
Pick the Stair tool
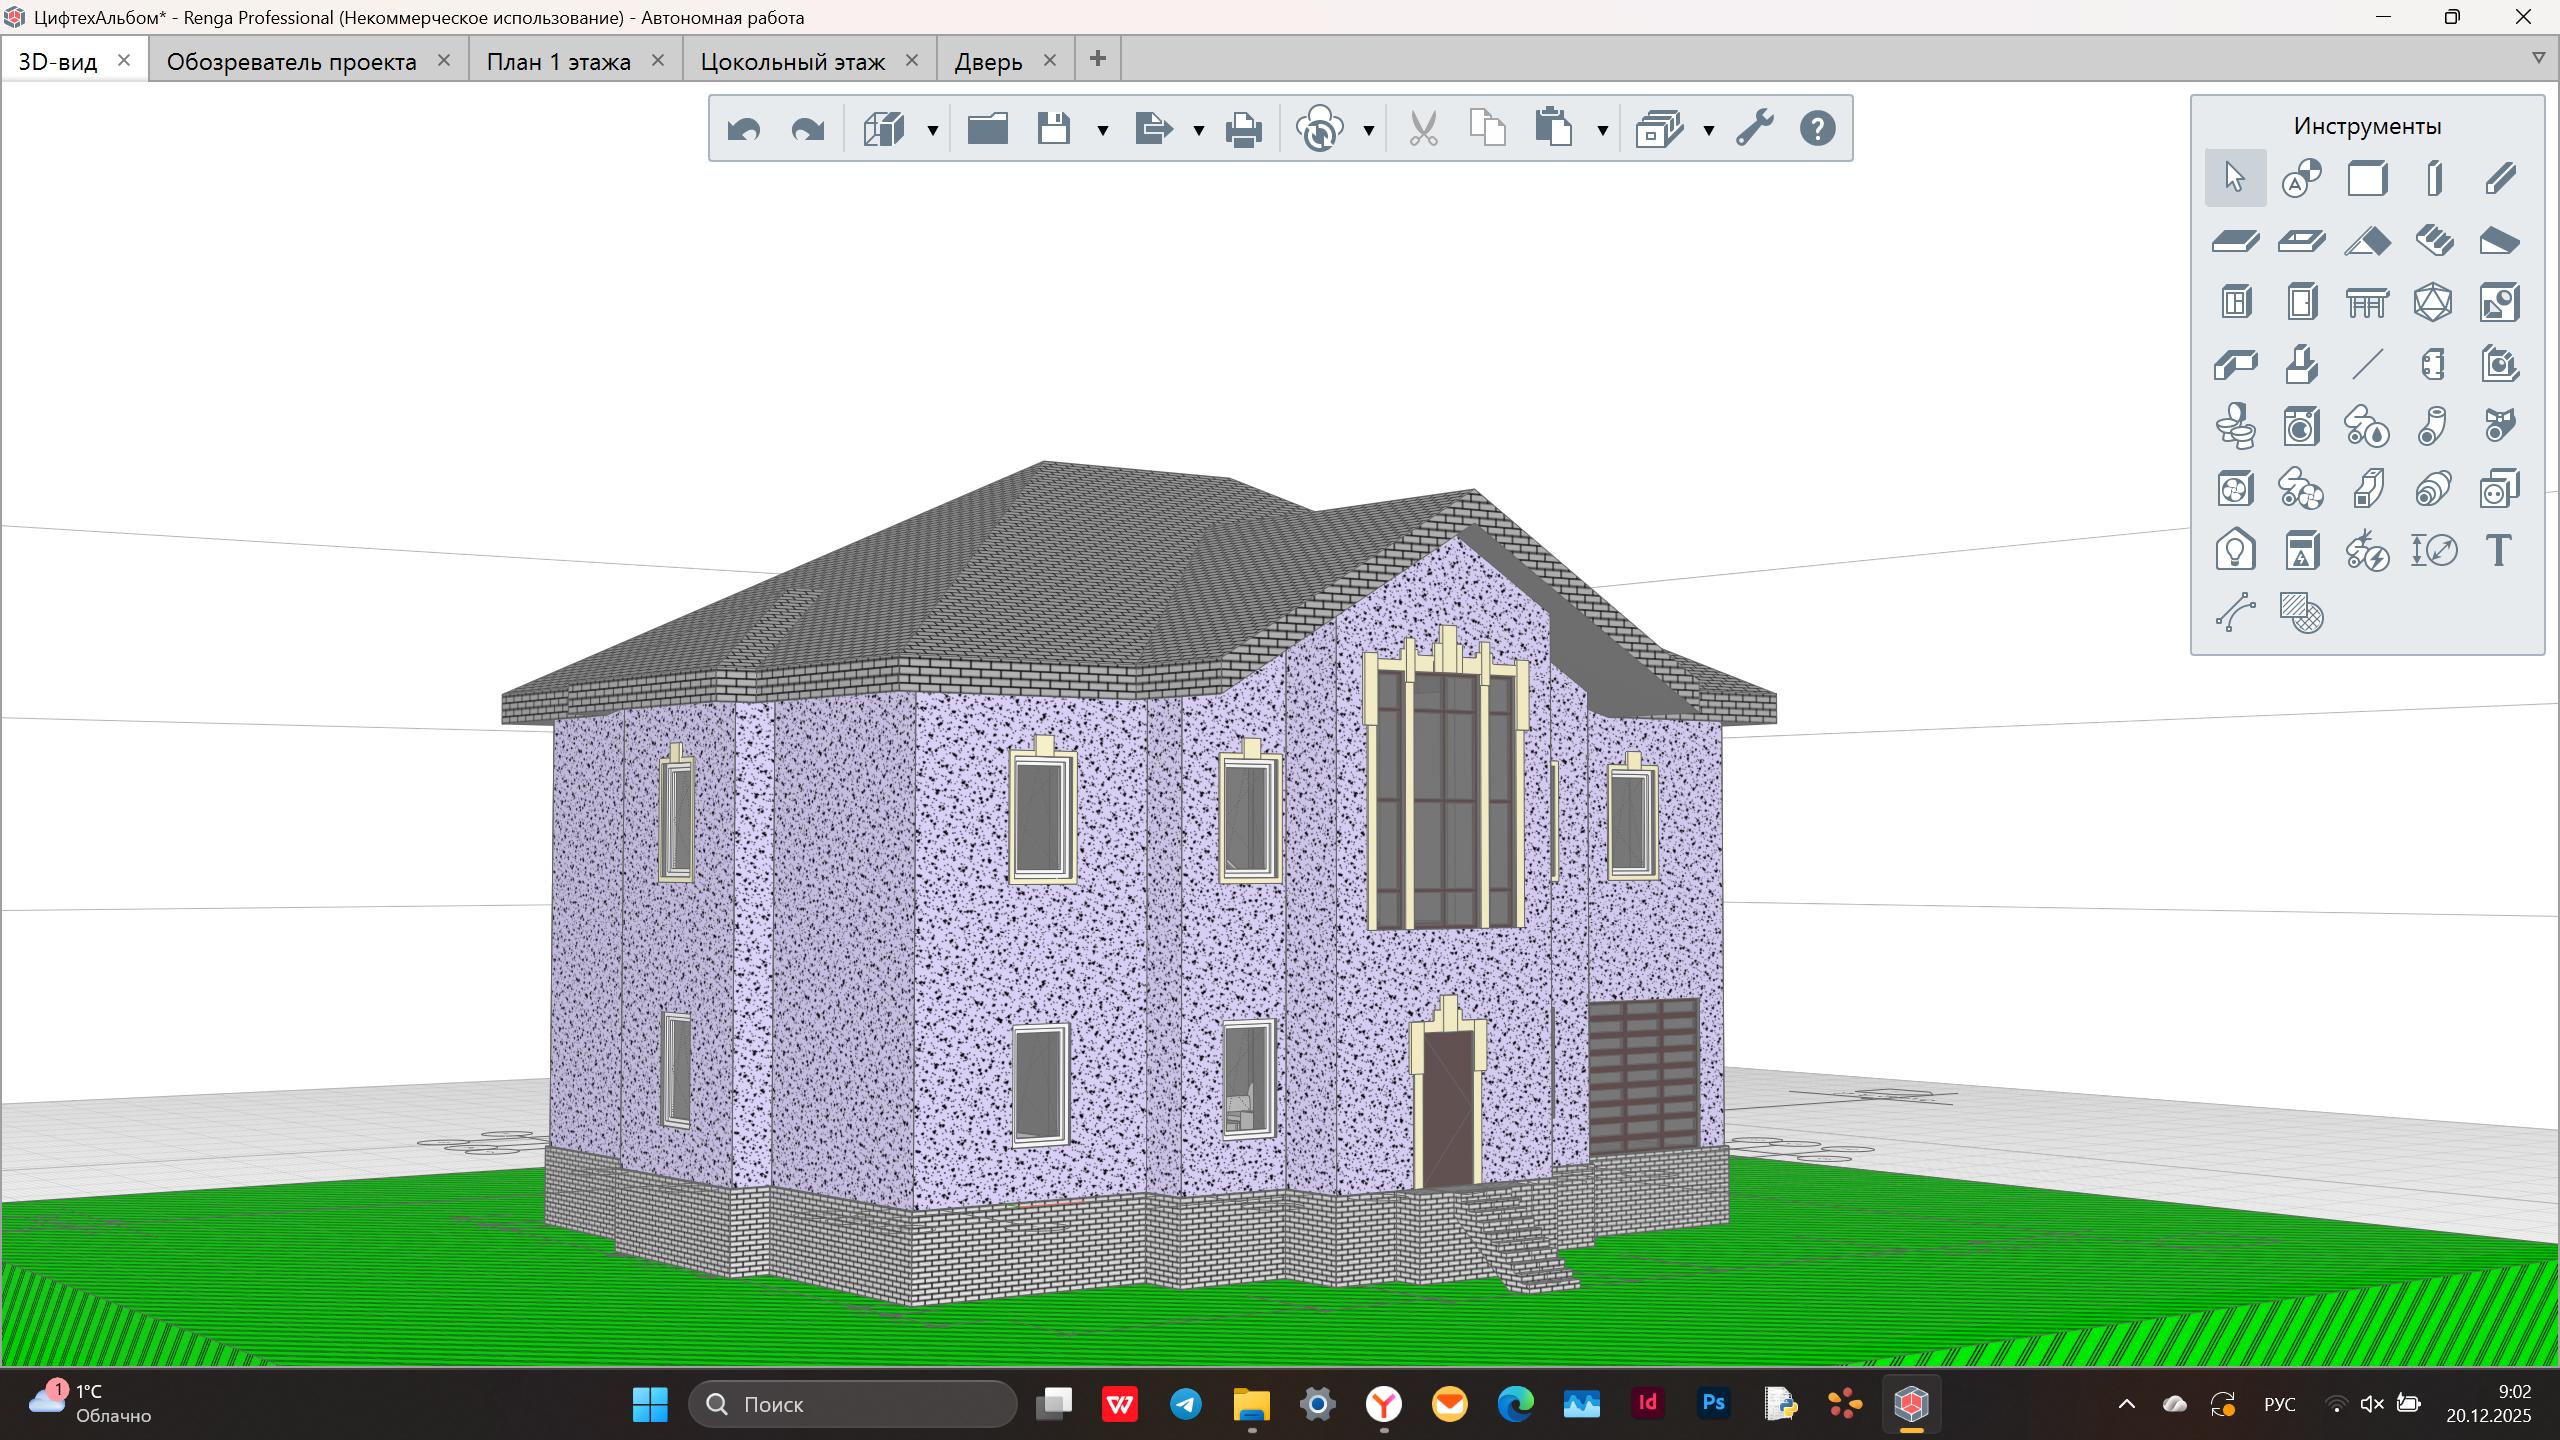[x=2433, y=241]
